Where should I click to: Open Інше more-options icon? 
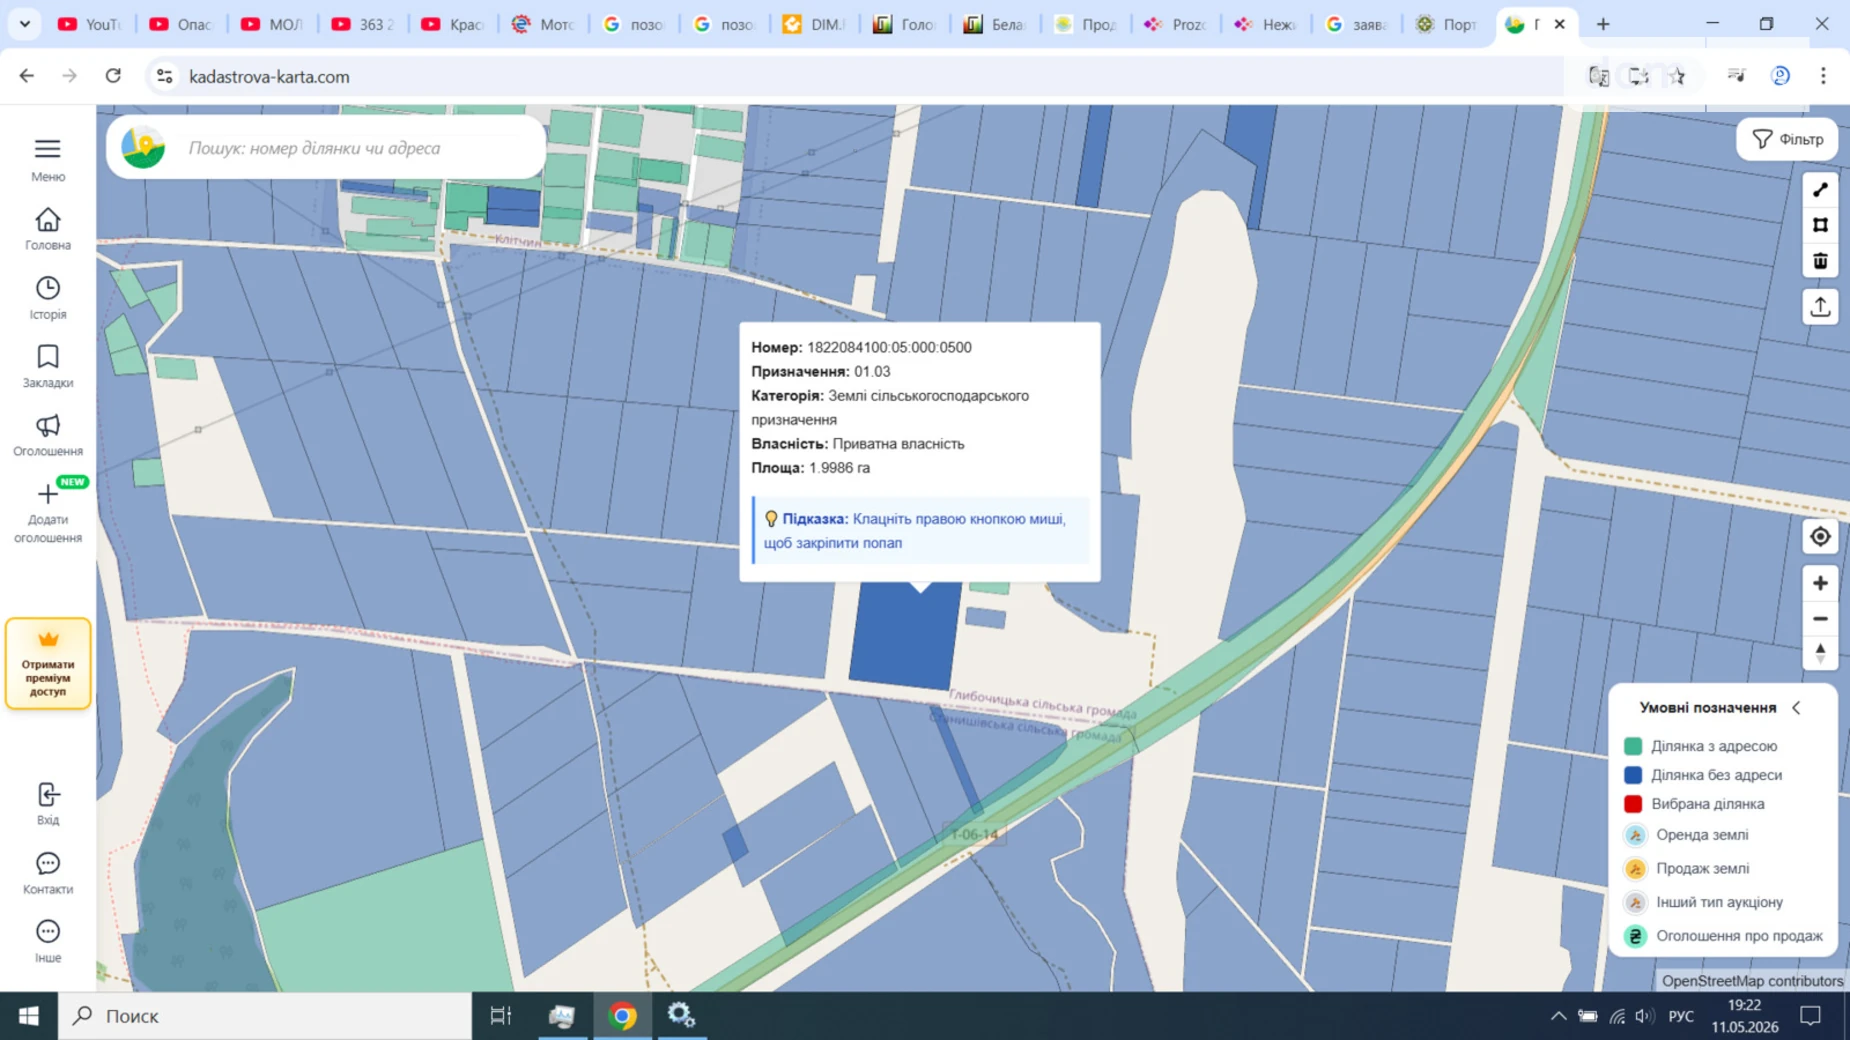(47, 932)
